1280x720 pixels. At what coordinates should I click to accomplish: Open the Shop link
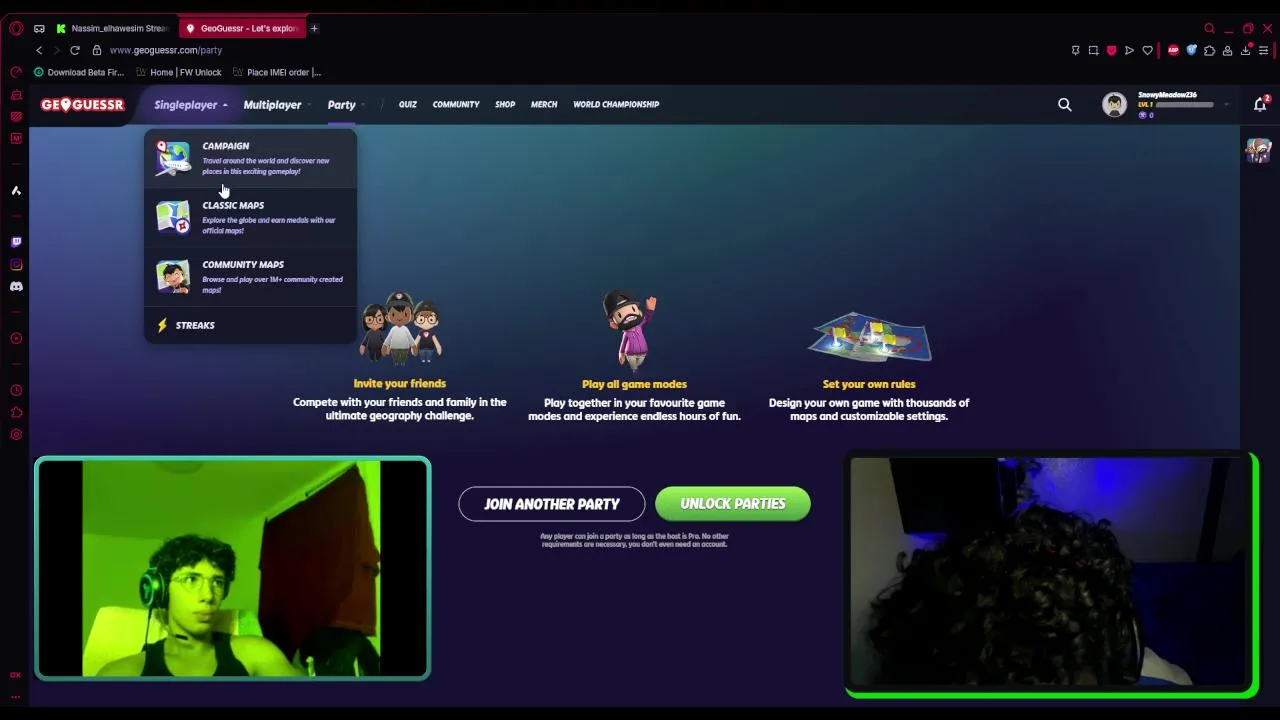point(505,104)
